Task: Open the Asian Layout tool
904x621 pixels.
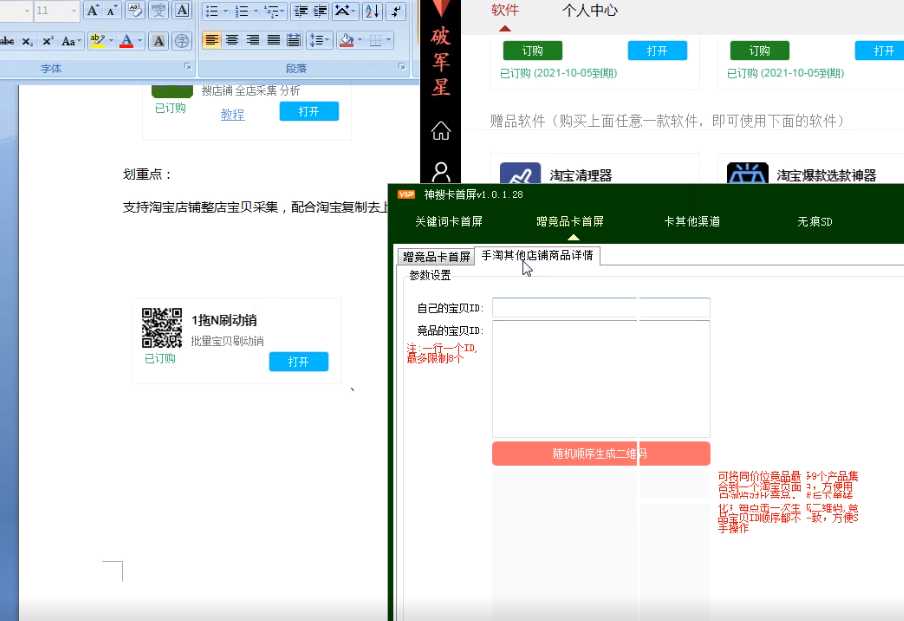Action: [342, 11]
